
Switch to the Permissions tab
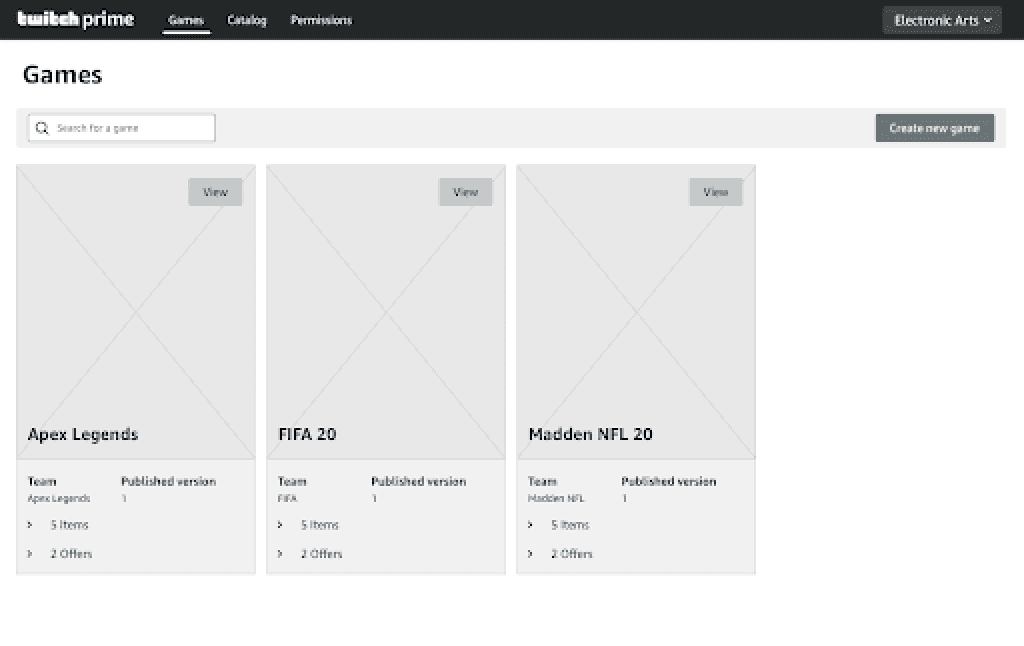point(321,20)
